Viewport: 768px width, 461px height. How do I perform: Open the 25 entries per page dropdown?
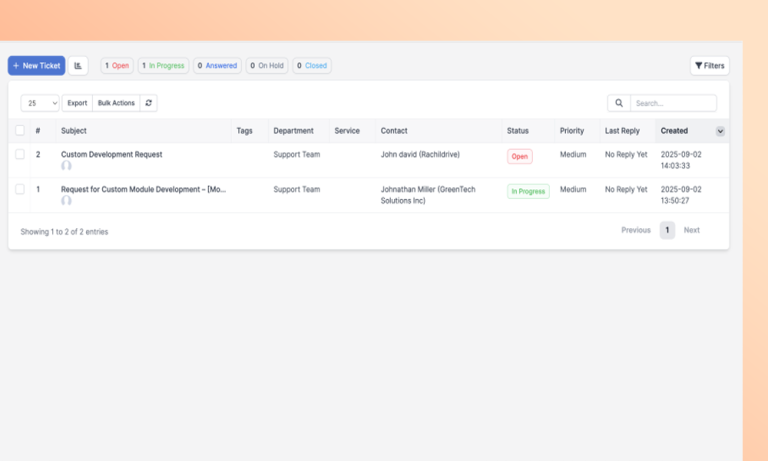click(40, 103)
